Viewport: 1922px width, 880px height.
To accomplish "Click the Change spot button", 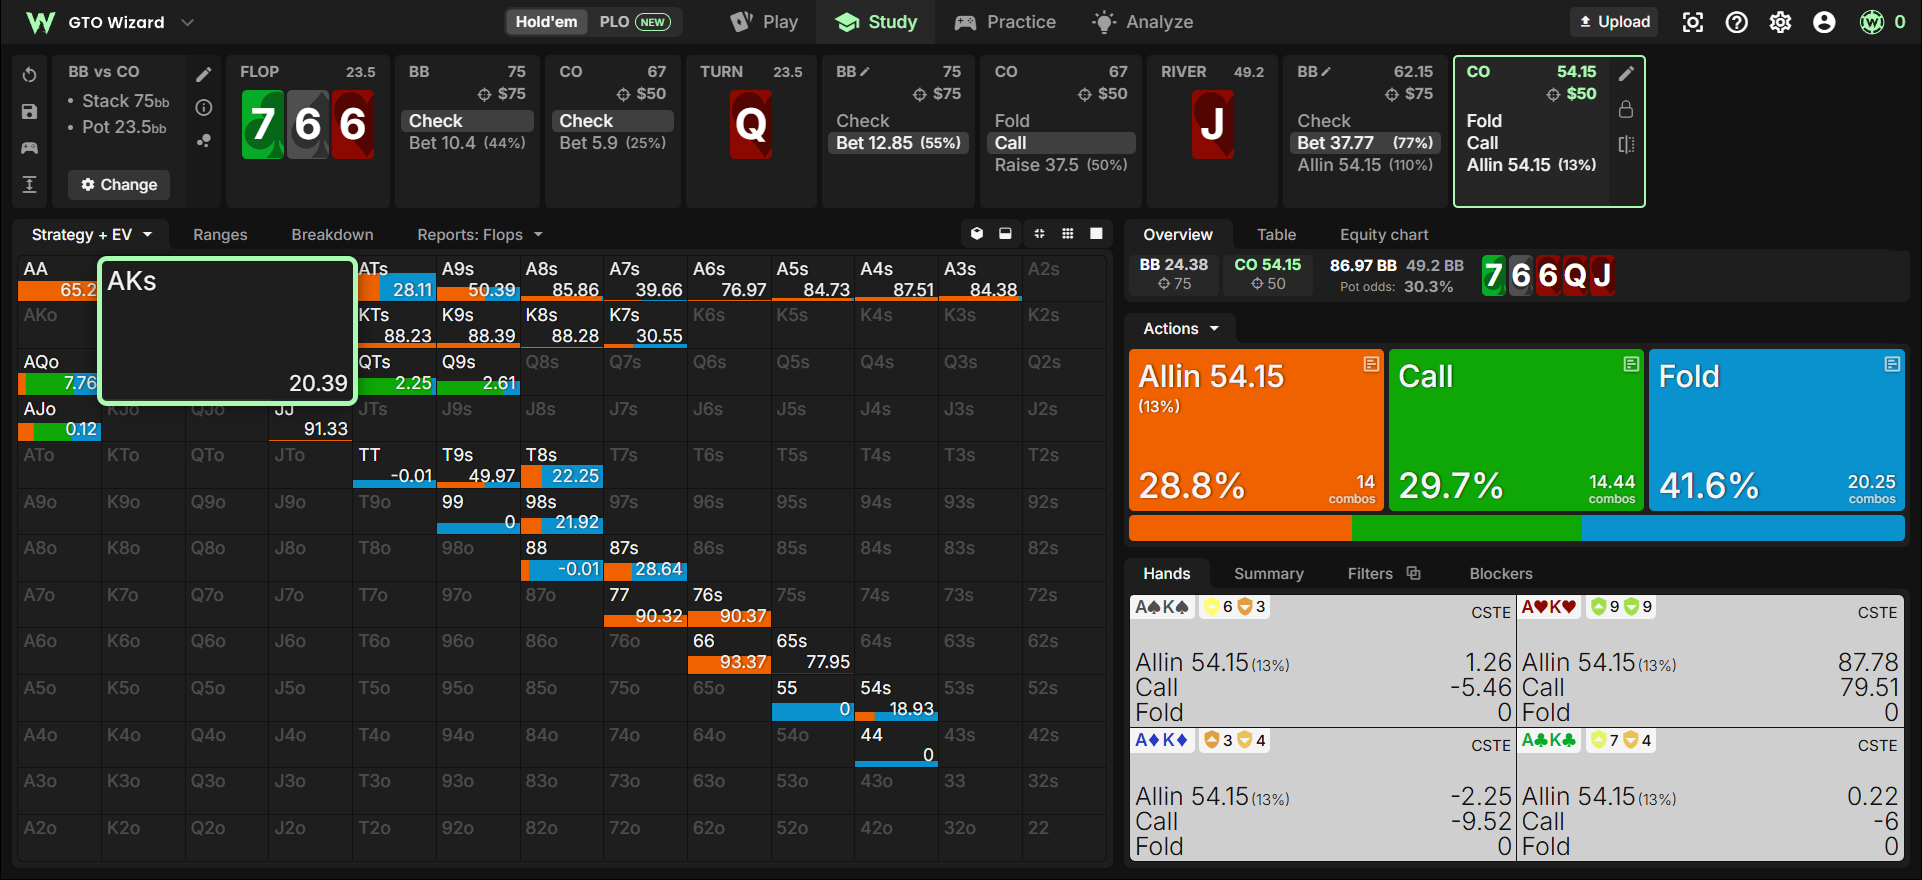I will (119, 184).
